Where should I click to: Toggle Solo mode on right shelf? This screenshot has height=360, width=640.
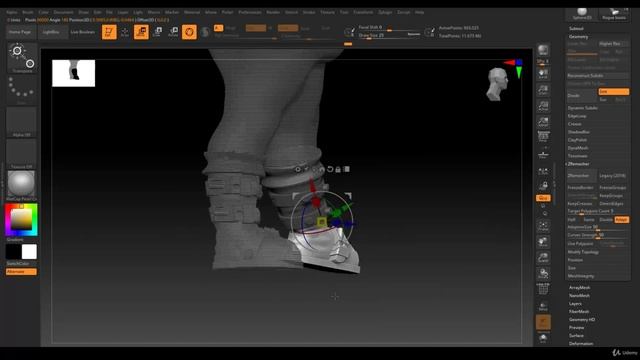point(543,338)
